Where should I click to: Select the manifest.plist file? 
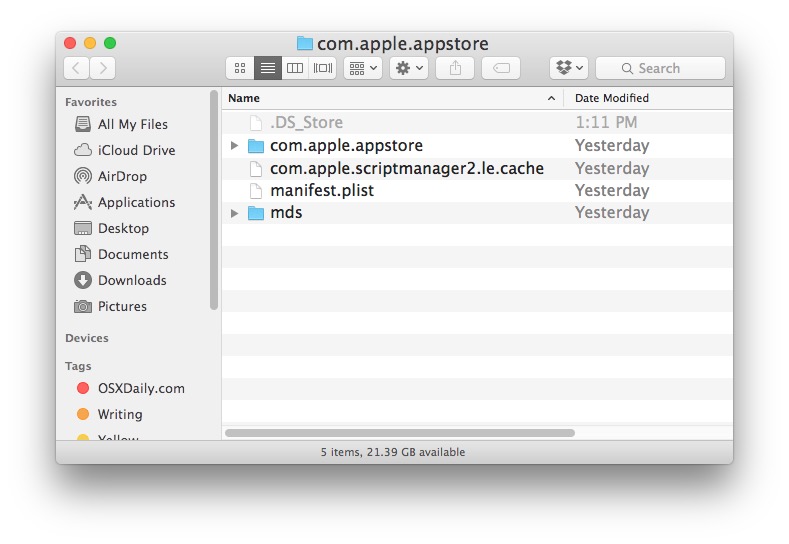click(x=321, y=190)
